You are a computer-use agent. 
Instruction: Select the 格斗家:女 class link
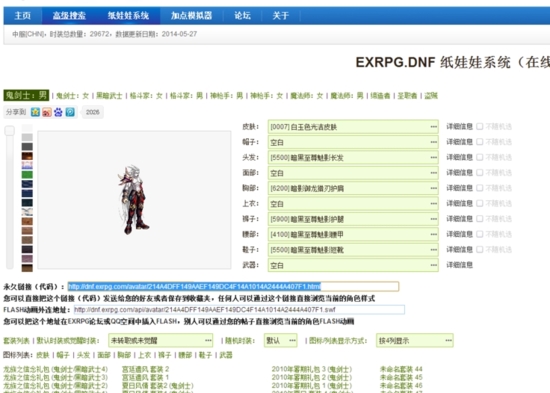[x=146, y=96]
